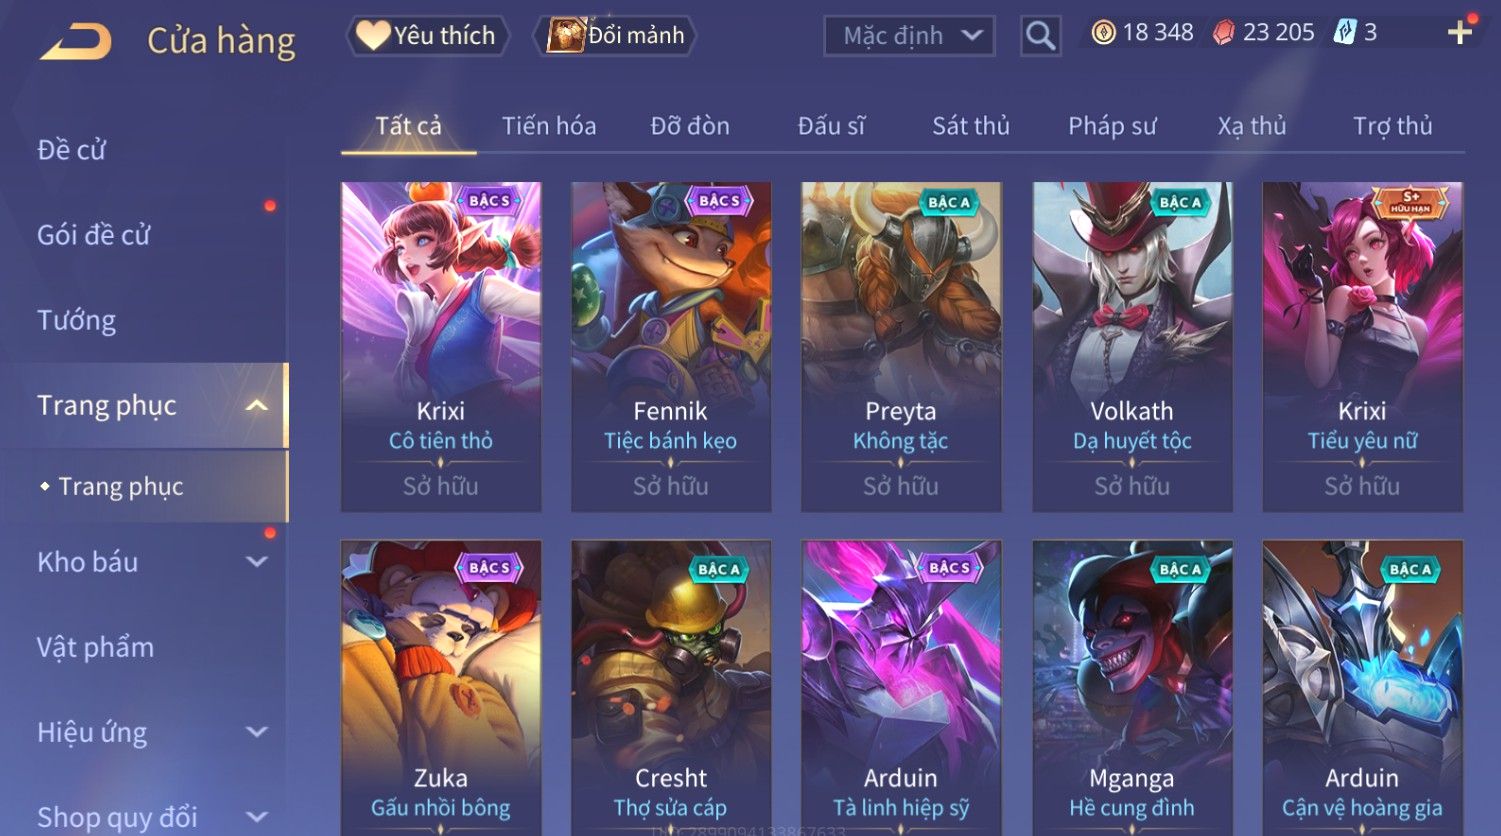1501x836 pixels.
Task: Open the Fennik Tiệc bánh kẹo skin card
Action: (671, 347)
